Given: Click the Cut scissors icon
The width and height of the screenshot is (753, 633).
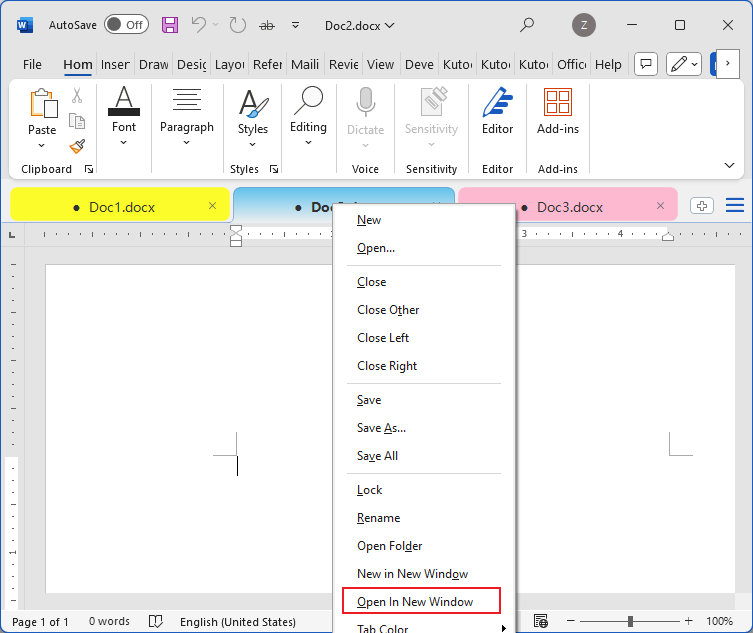Looking at the screenshot, I should click(77, 96).
